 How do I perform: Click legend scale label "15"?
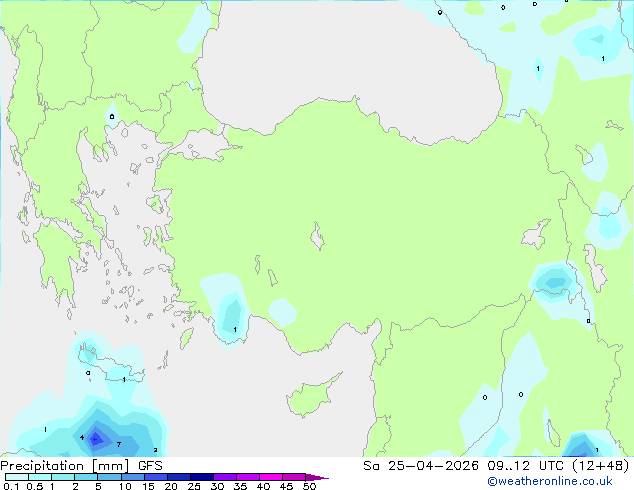(x=148, y=486)
